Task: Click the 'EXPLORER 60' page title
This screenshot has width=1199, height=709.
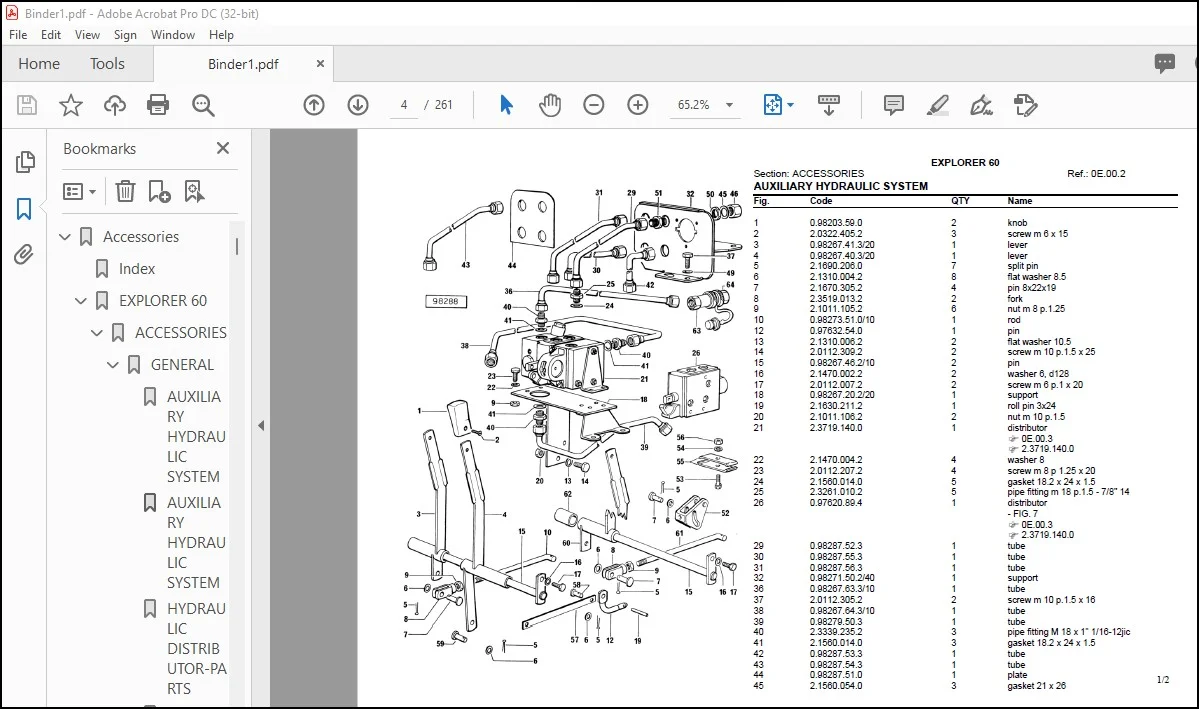Action: click(965, 162)
